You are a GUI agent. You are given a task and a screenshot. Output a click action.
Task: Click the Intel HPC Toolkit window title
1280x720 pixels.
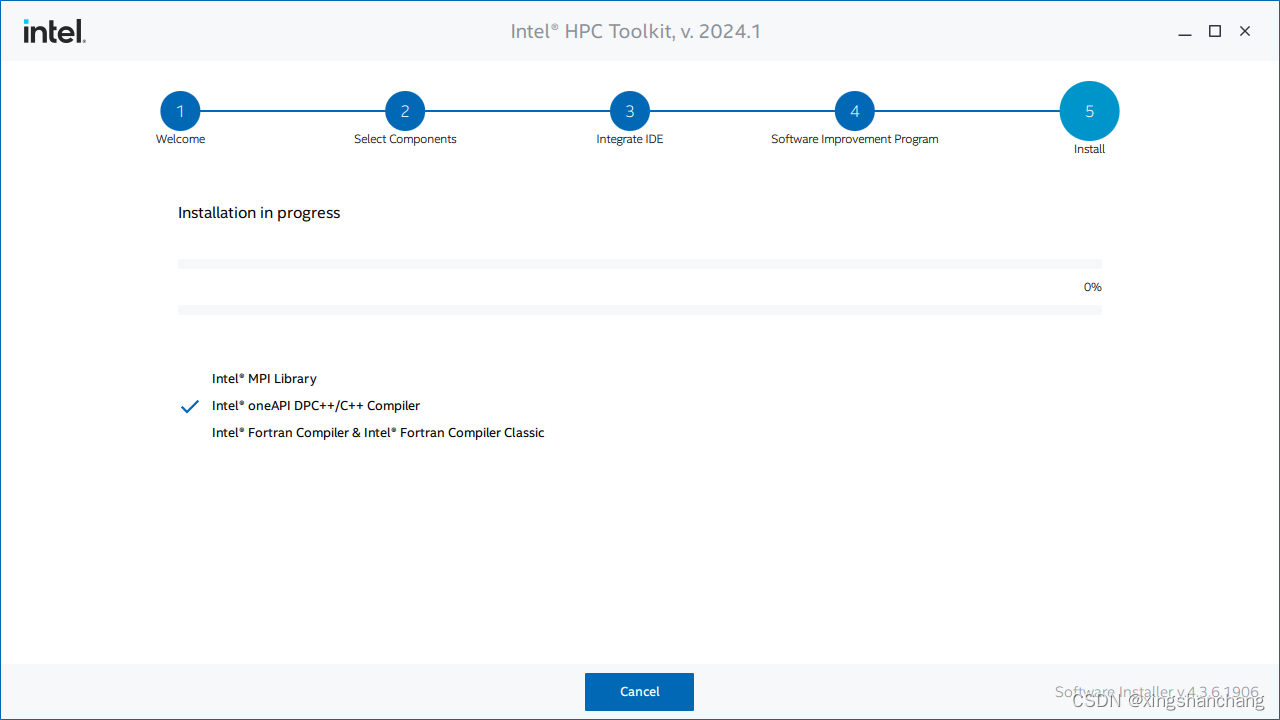click(636, 32)
